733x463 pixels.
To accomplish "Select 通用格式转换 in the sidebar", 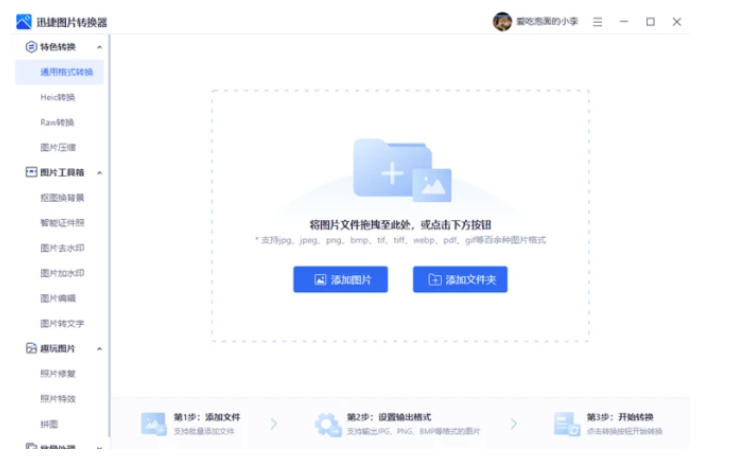I will 66,72.
